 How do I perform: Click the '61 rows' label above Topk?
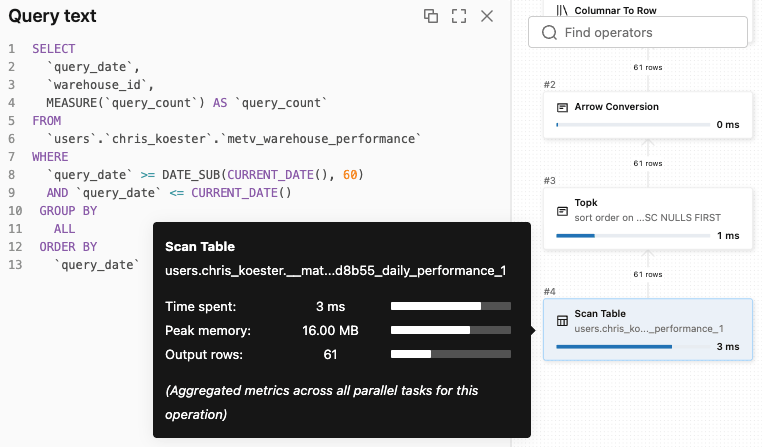(647, 163)
